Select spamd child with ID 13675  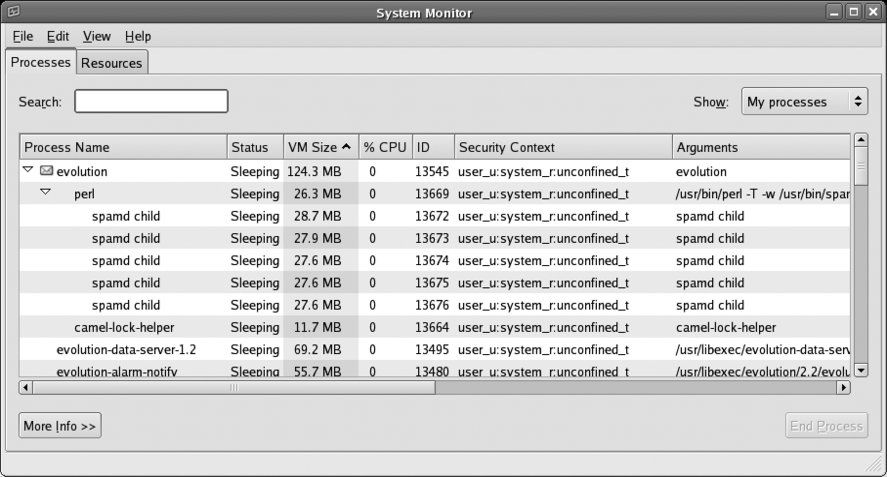[x=434, y=282]
